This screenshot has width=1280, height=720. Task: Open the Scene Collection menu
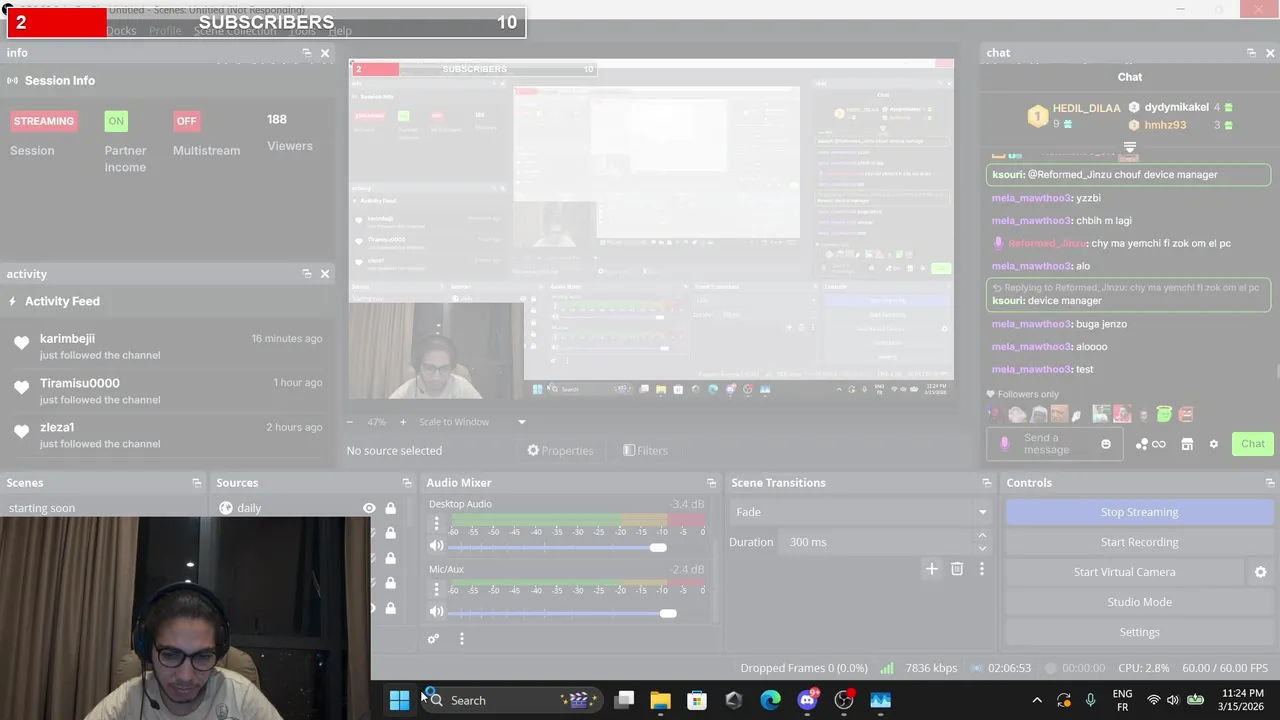[235, 31]
